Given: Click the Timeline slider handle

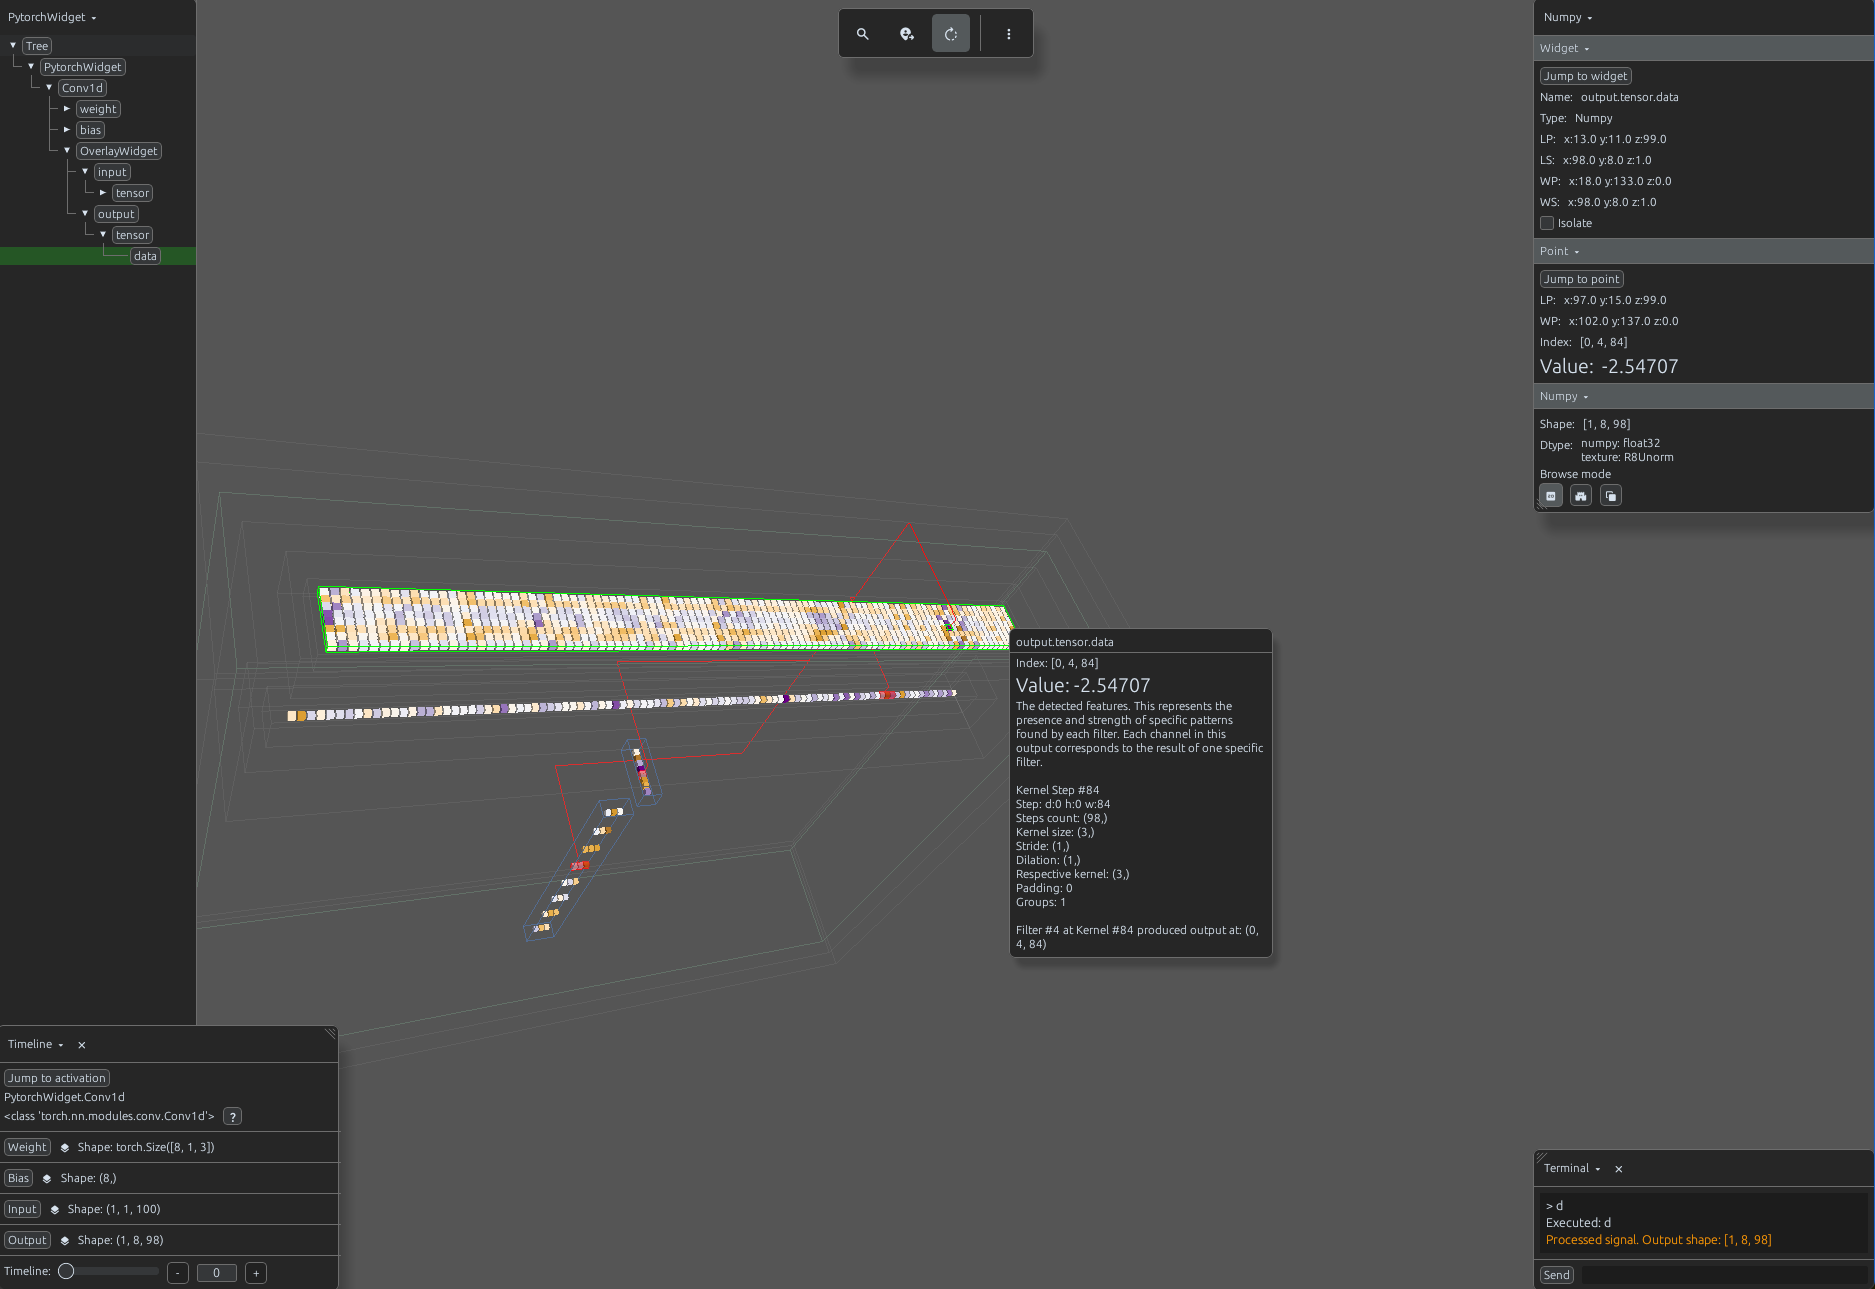Looking at the screenshot, I should click(66, 1272).
